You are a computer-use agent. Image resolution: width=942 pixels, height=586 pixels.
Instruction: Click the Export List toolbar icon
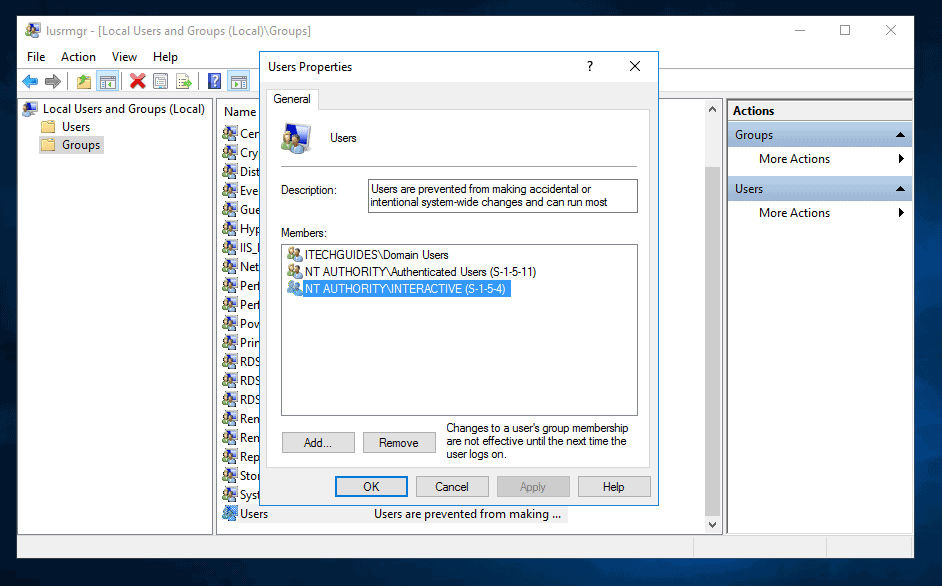pos(184,81)
